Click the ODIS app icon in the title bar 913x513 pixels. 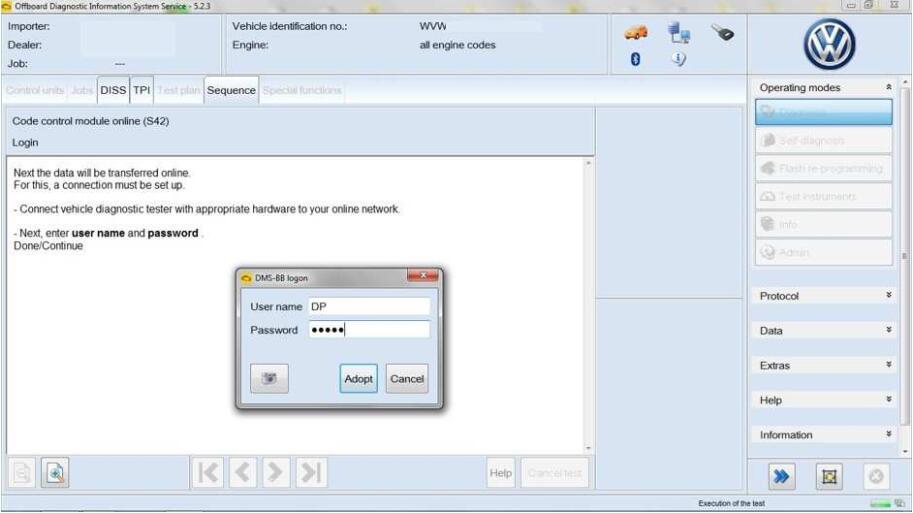point(6,6)
